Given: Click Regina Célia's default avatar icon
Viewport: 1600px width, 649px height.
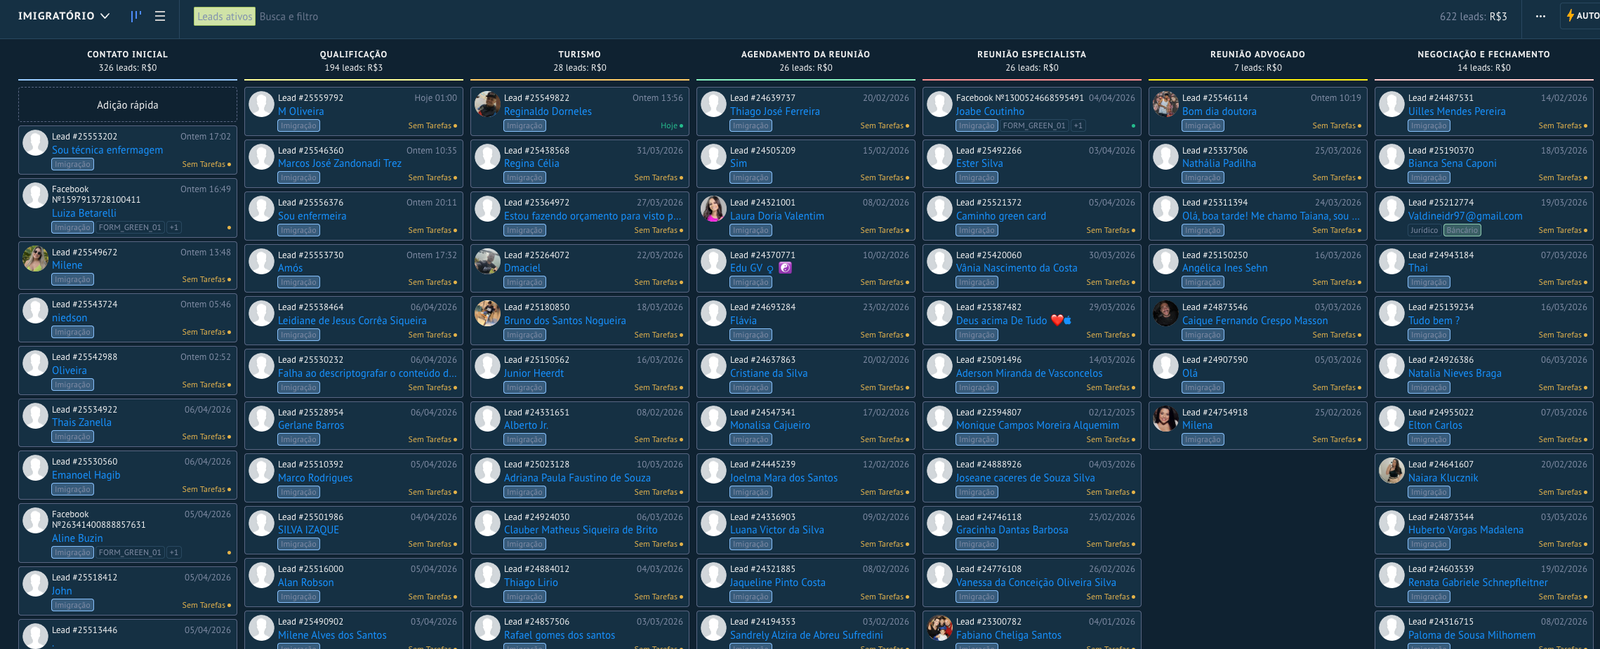Looking at the screenshot, I should (487, 156).
